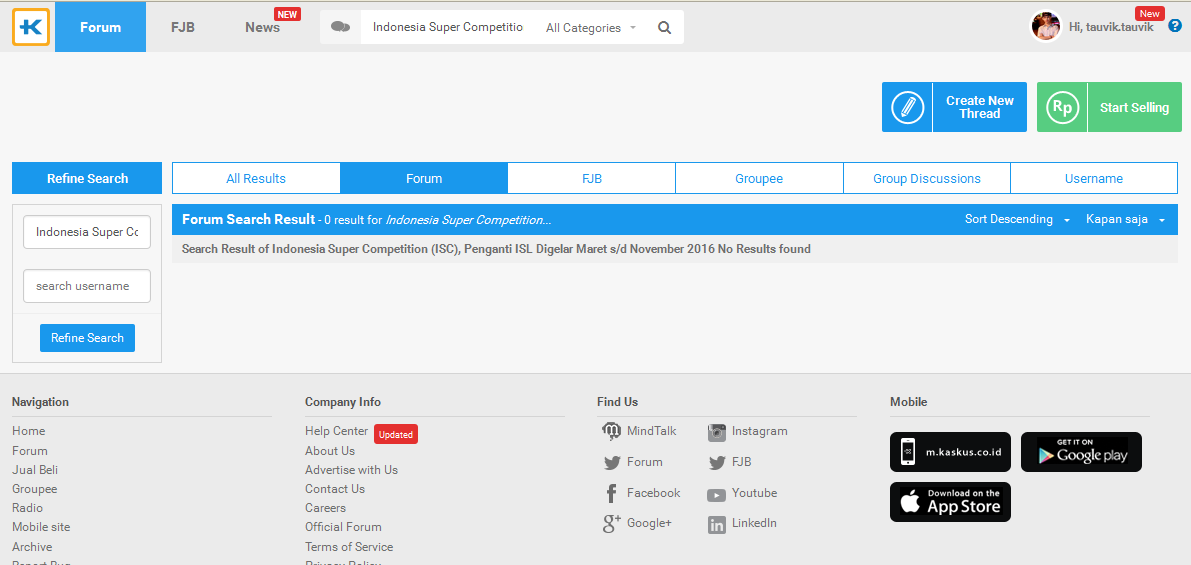
Task: Open the App Store download badge
Action: 950,502
